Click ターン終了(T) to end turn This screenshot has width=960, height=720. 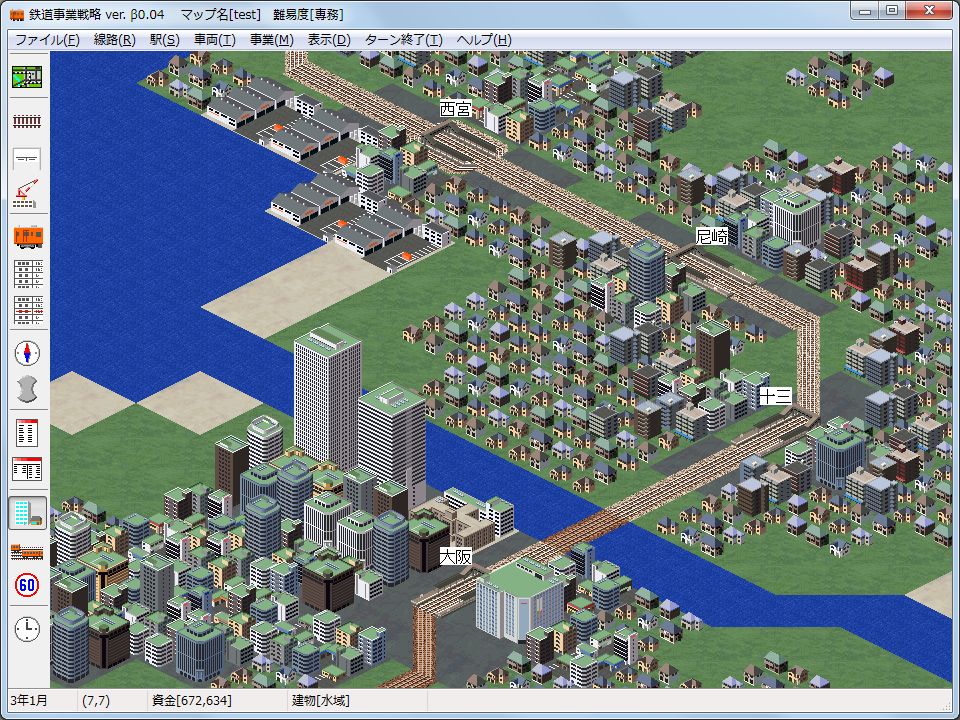click(x=403, y=40)
